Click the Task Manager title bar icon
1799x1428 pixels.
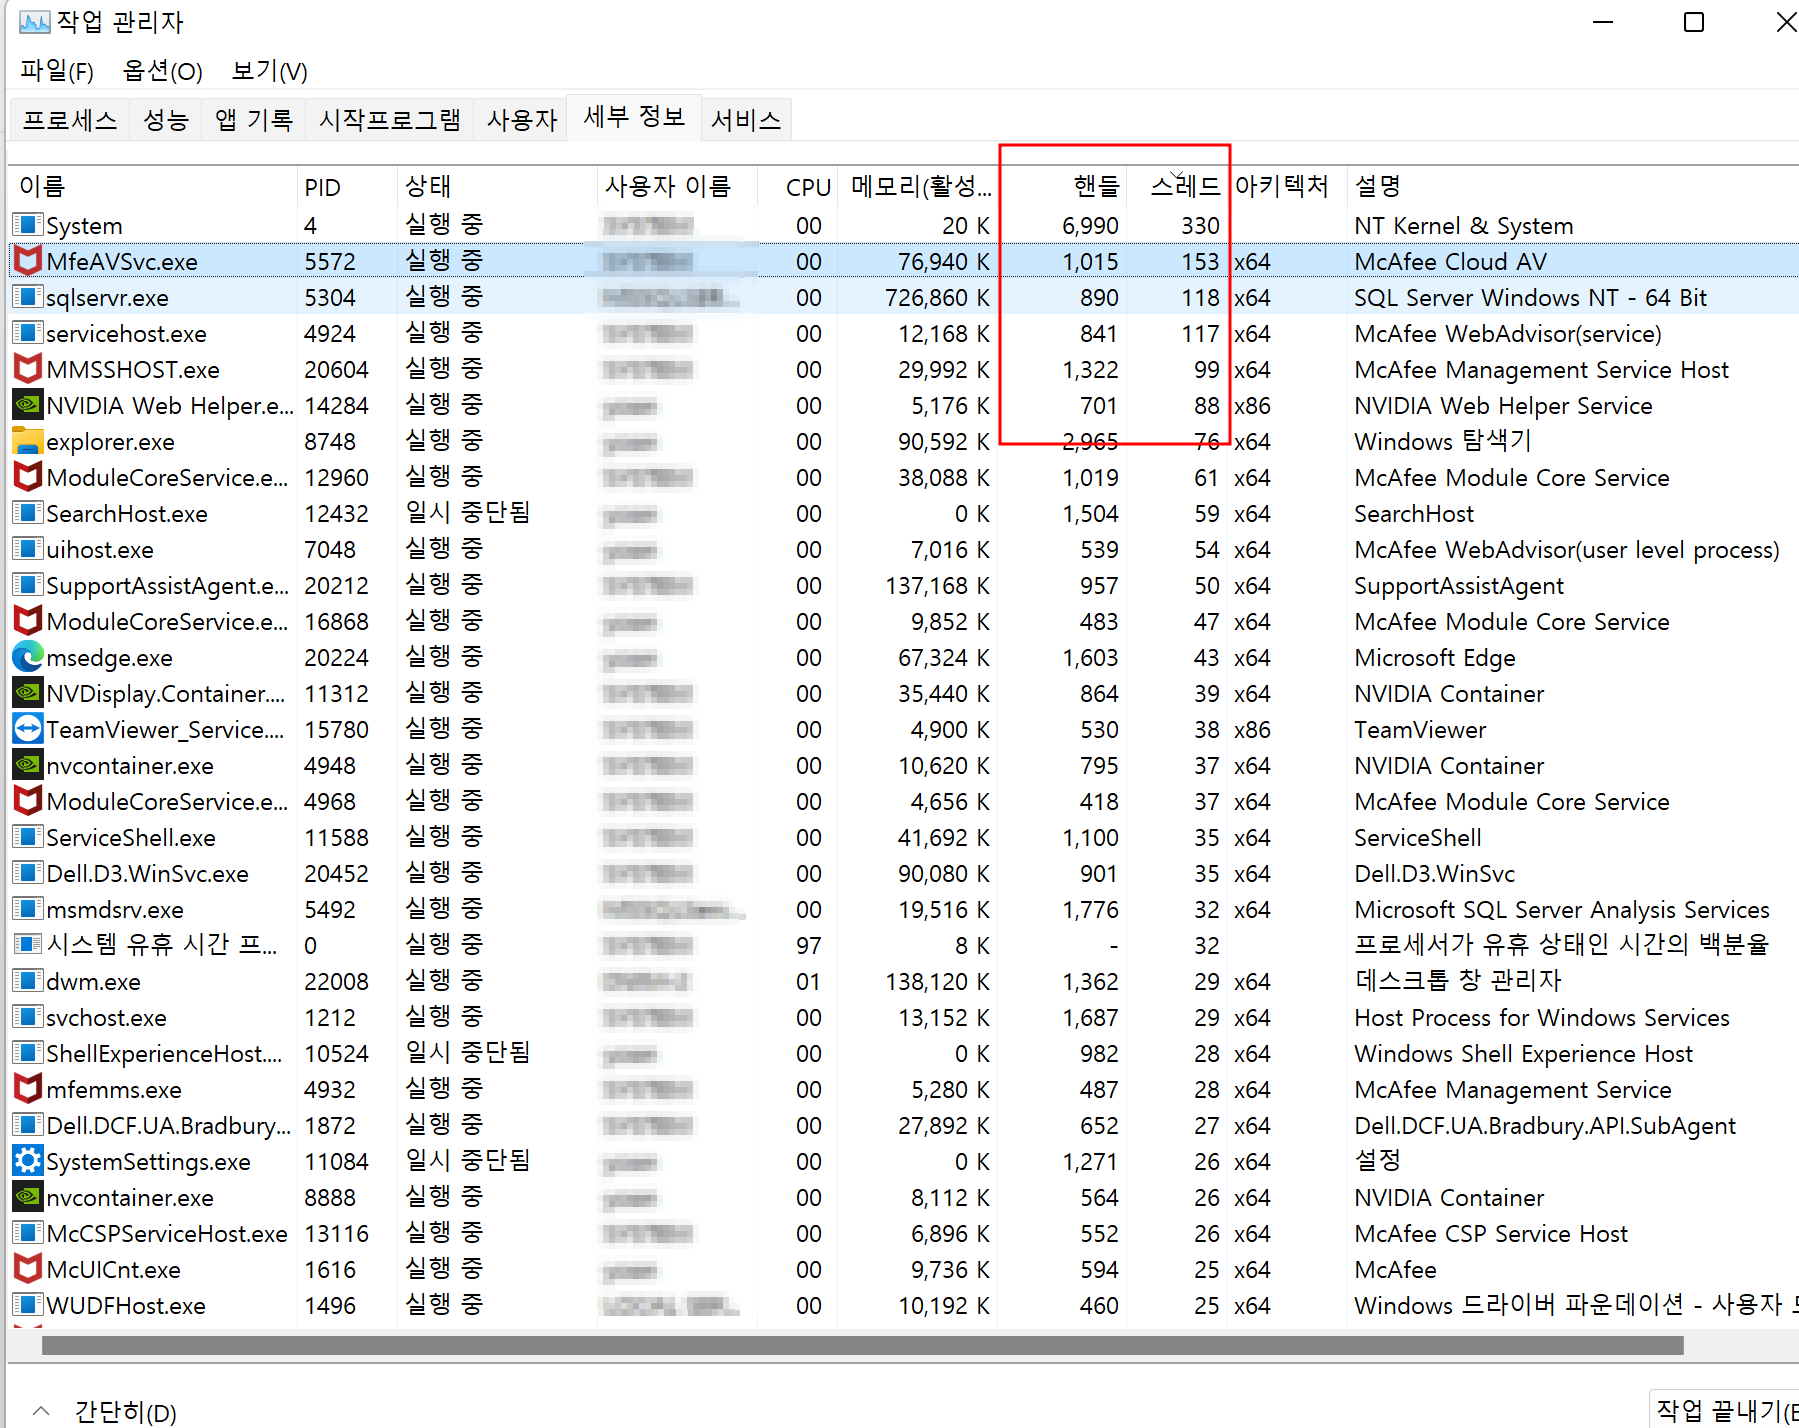(x=34, y=22)
